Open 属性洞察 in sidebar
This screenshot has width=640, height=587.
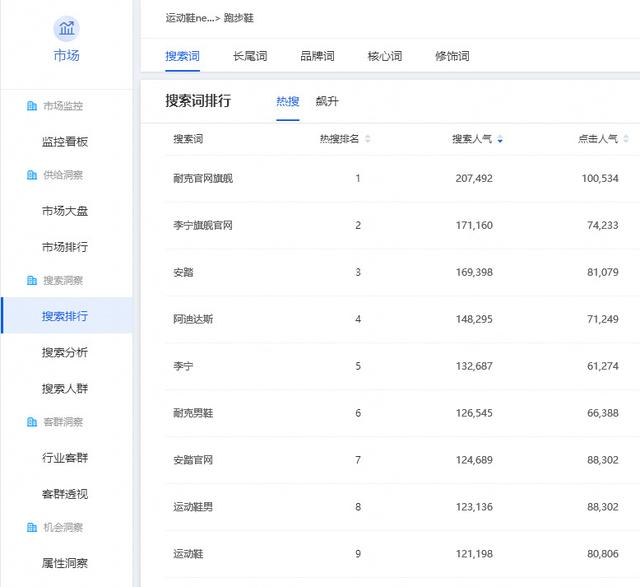click(x=65, y=563)
